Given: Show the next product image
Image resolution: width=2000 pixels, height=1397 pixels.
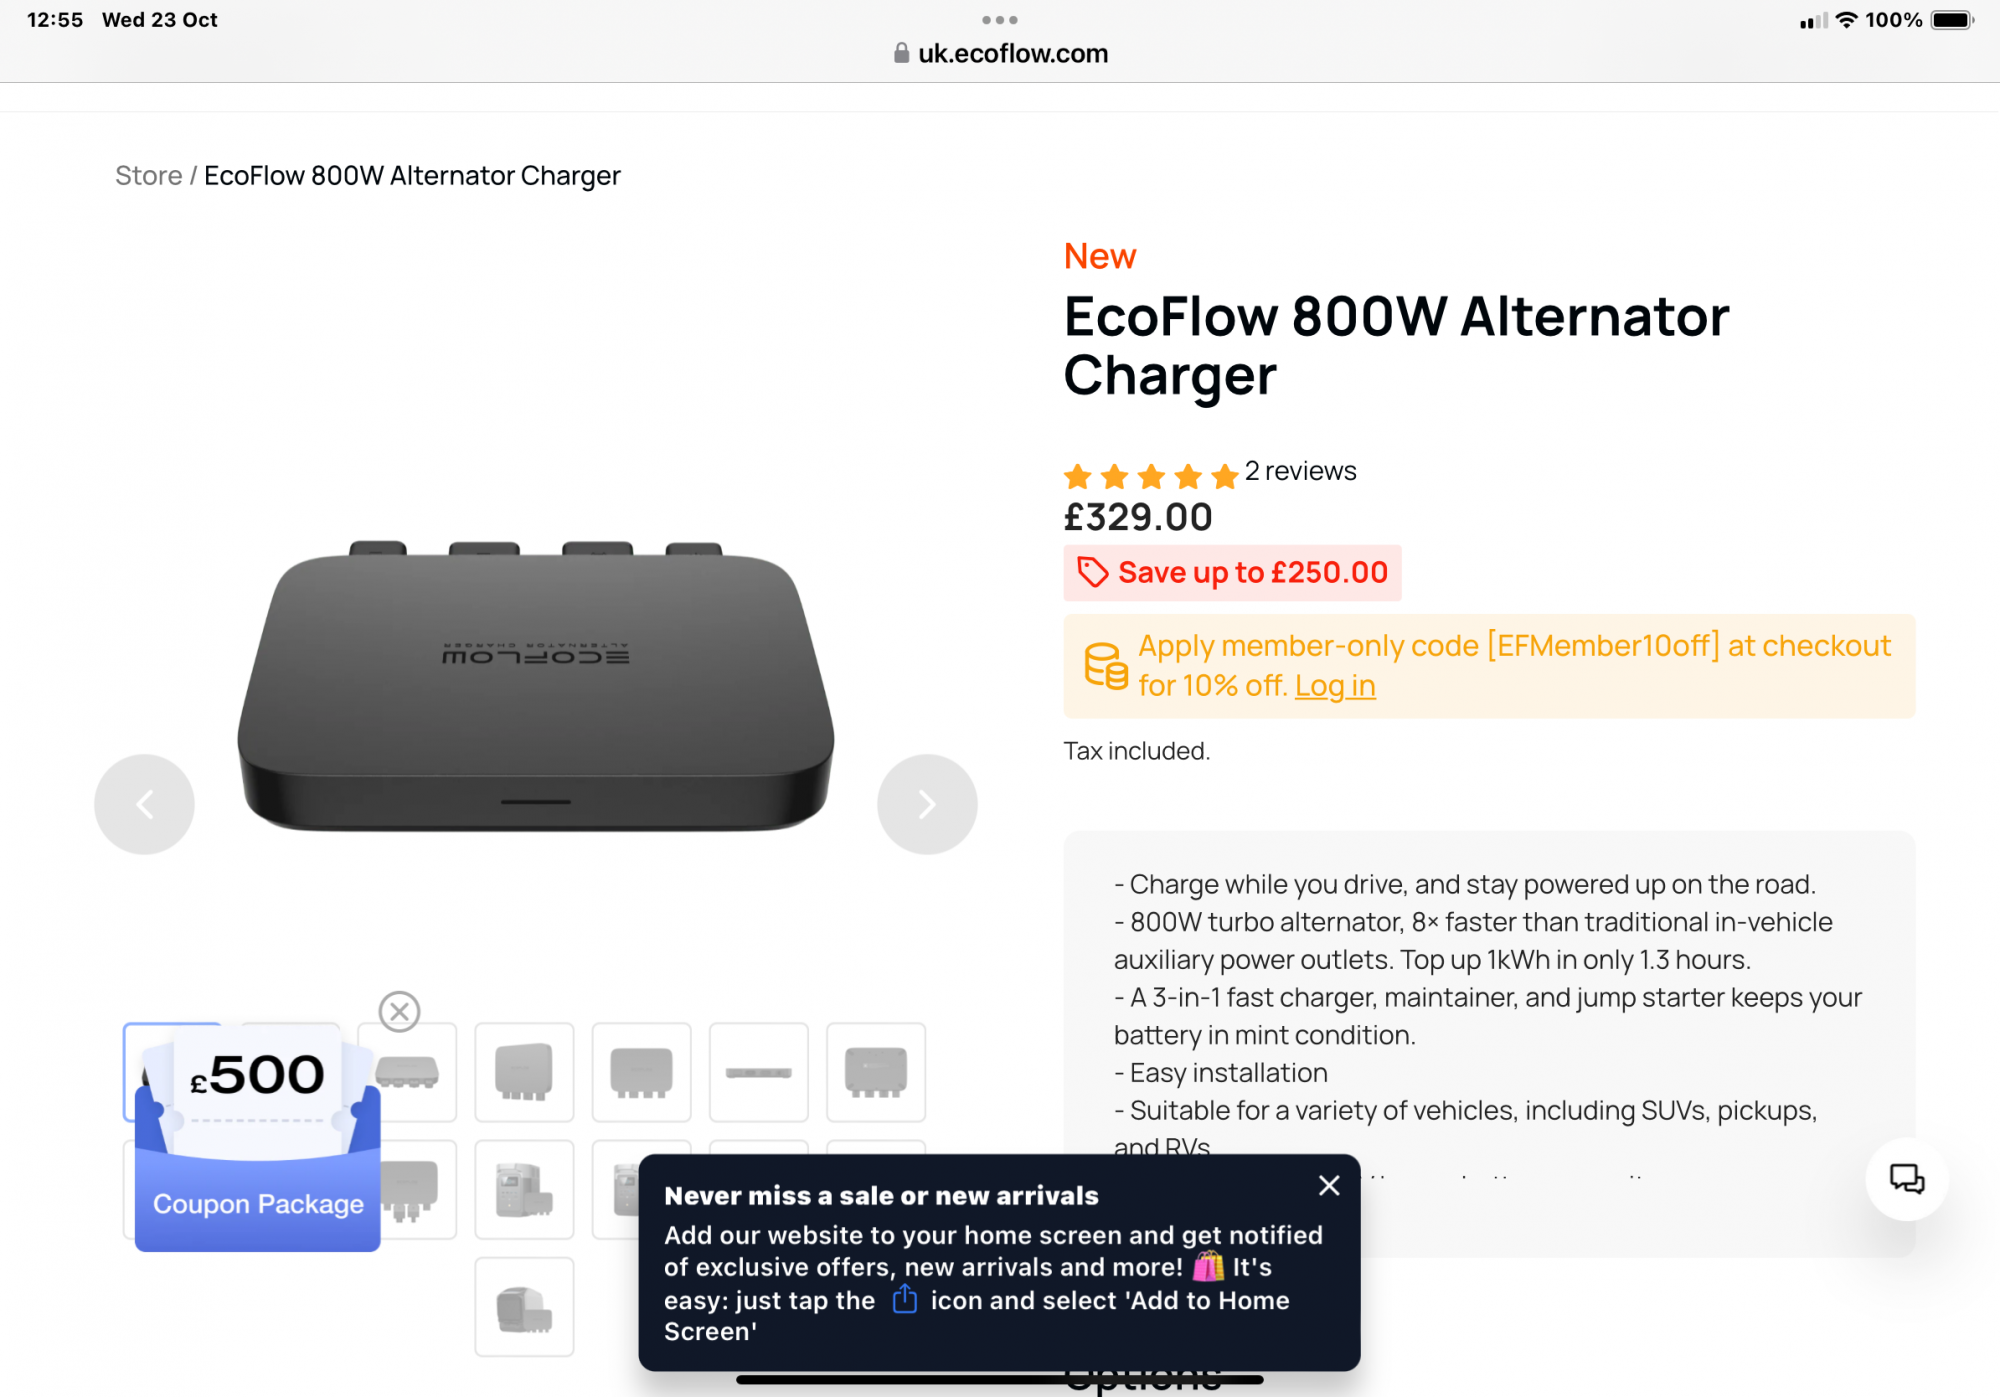Looking at the screenshot, I should tap(926, 804).
